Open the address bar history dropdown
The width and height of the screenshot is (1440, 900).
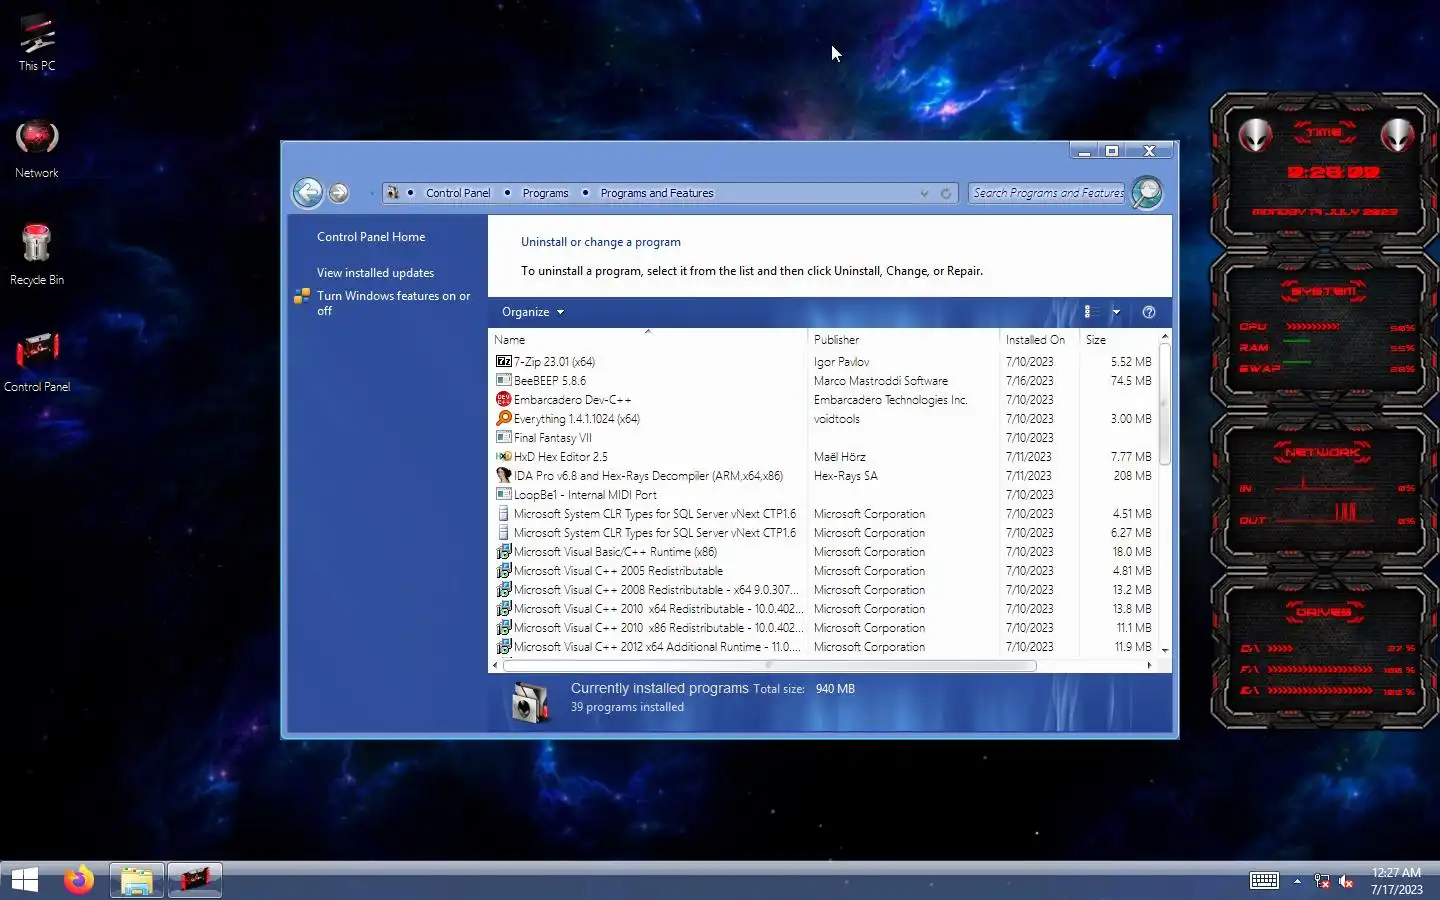[x=924, y=193]
